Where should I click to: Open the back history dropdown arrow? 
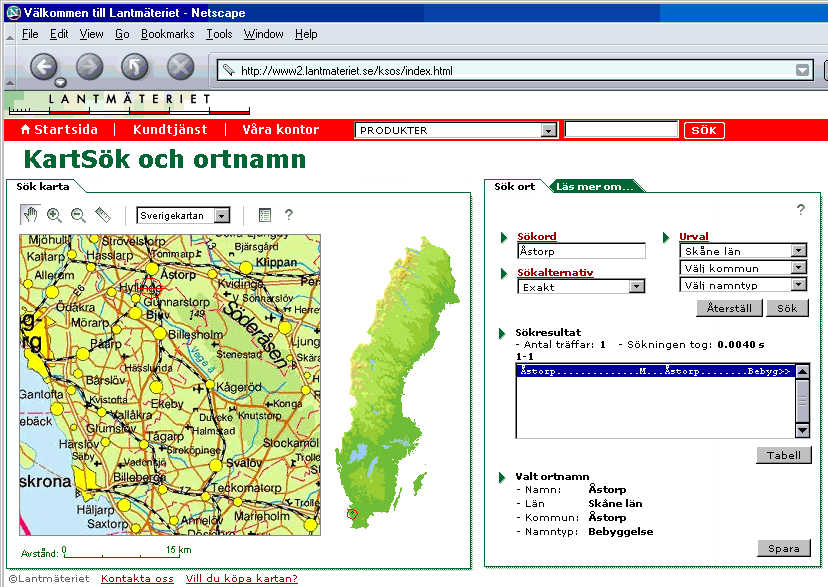(61, 82)
